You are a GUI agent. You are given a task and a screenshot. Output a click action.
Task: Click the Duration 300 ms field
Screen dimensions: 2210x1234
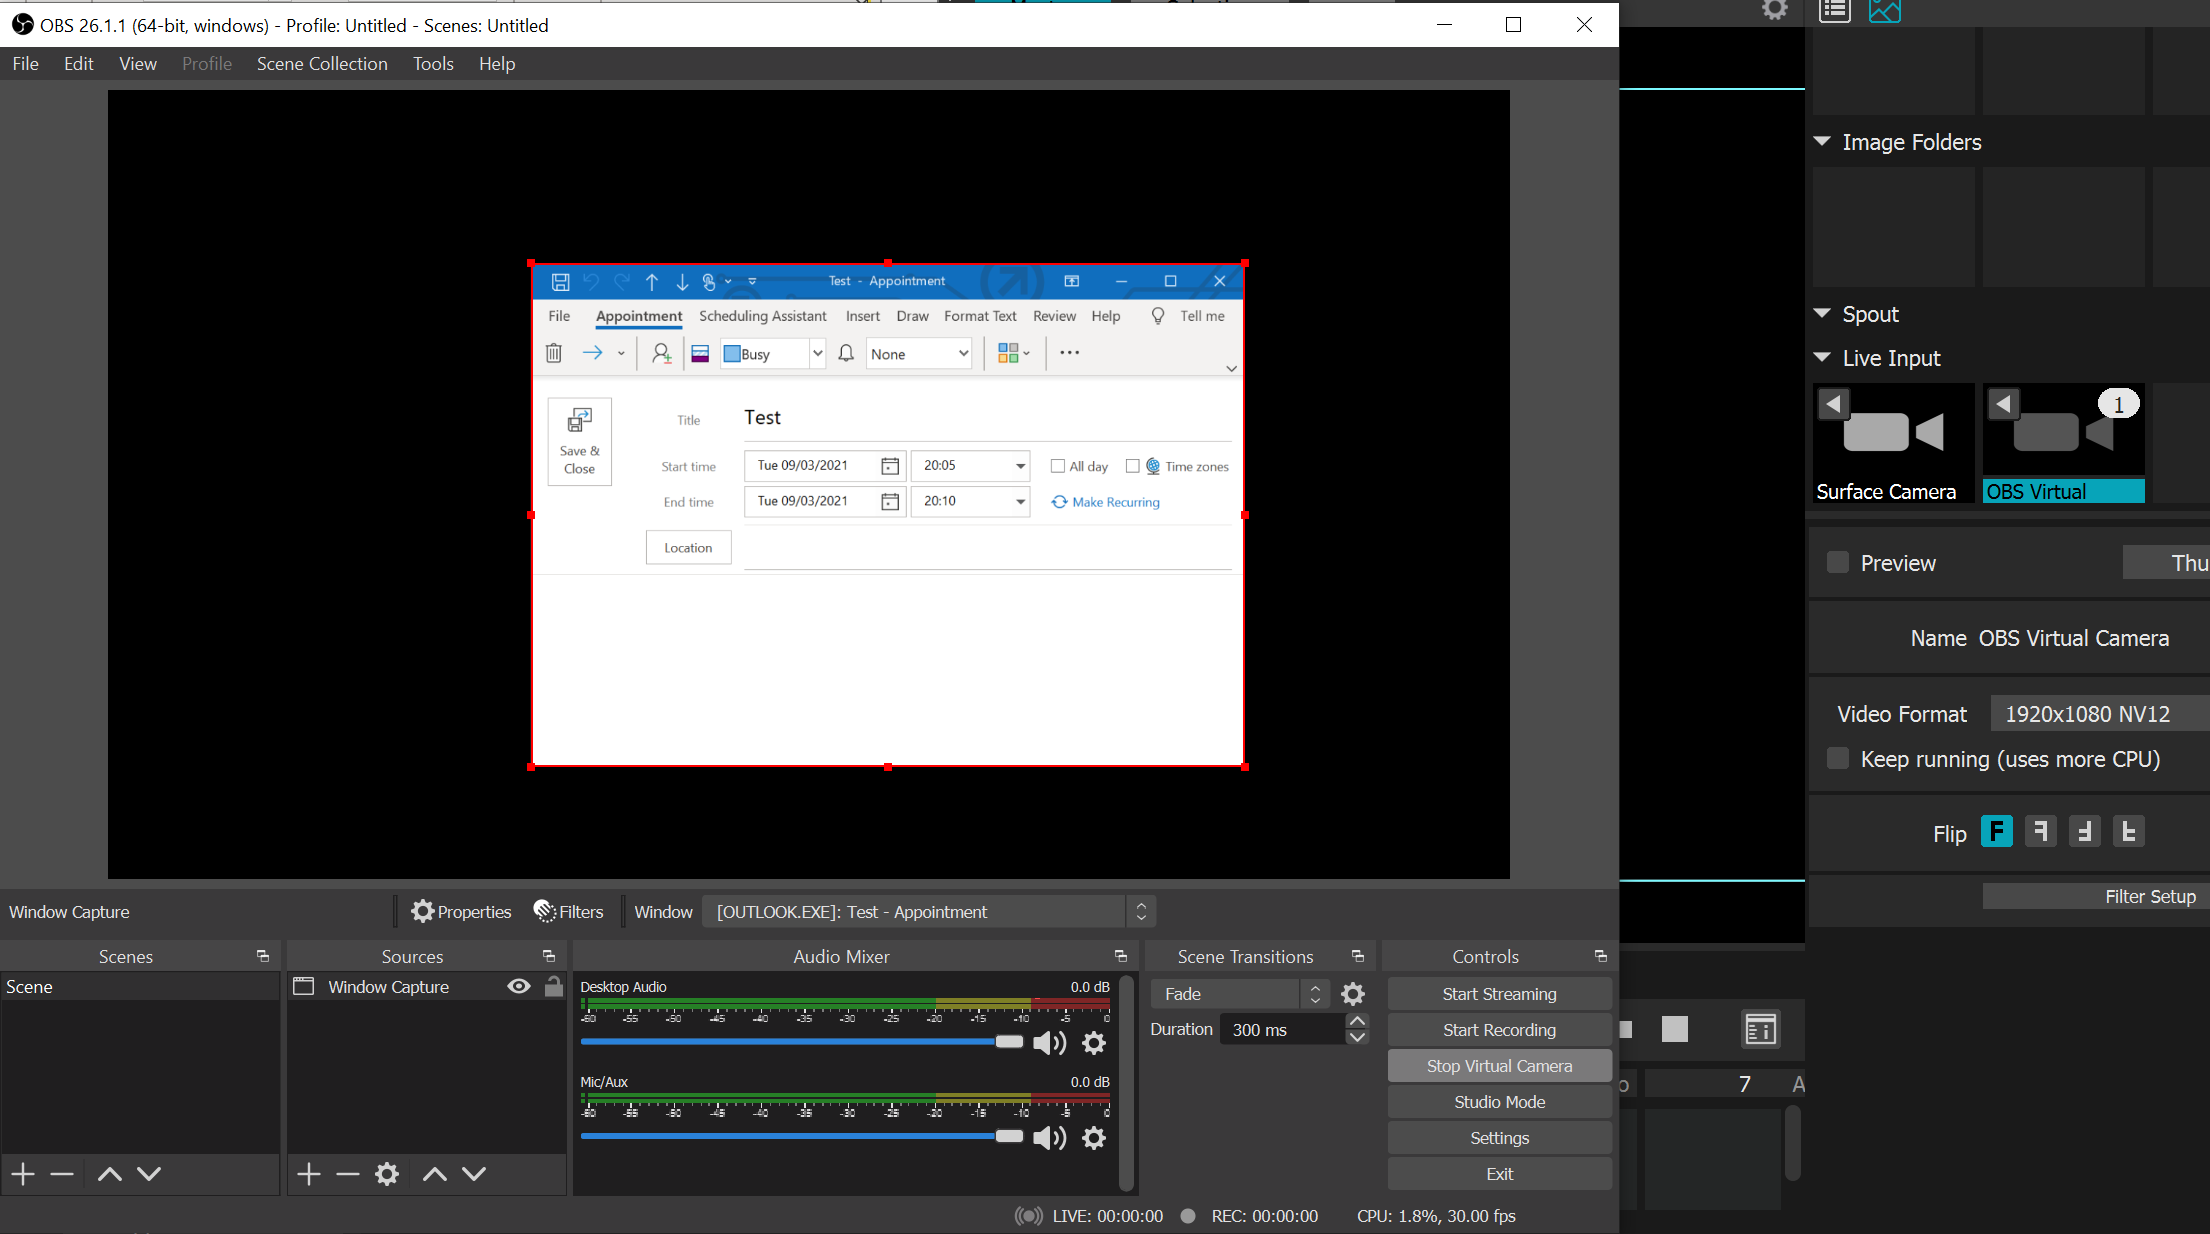[1282, 1029]
